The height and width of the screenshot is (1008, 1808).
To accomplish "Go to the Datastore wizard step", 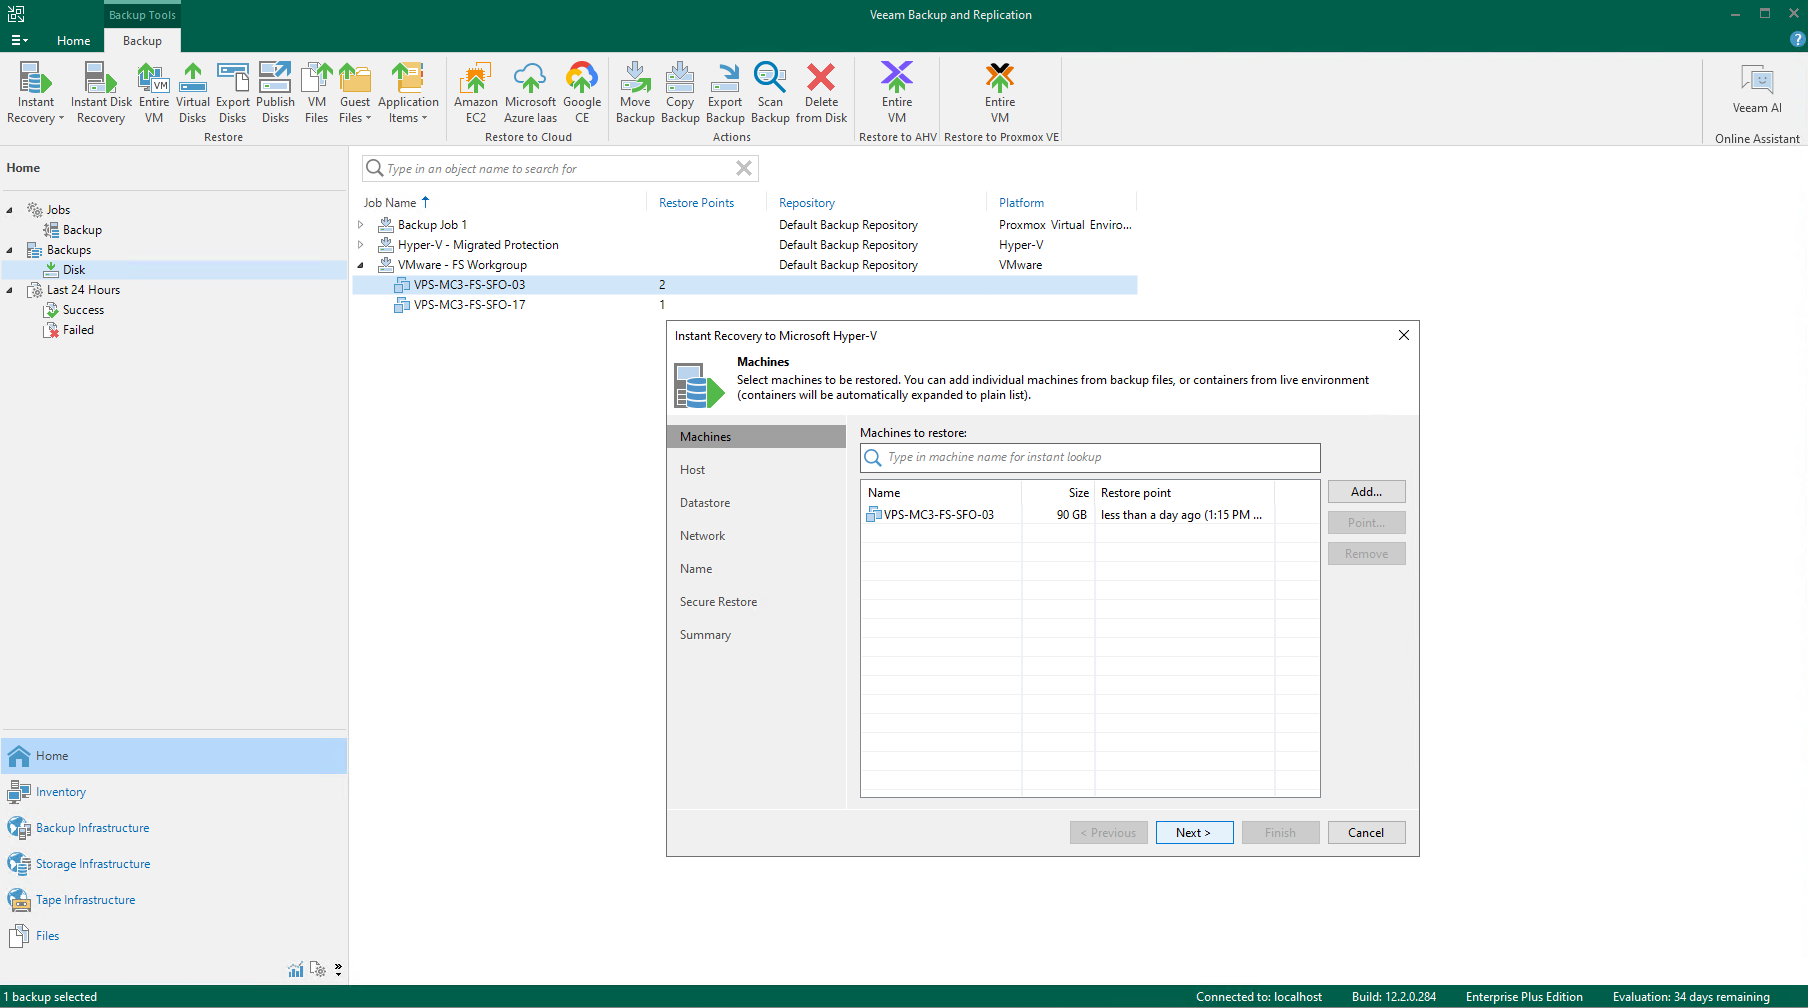I will click(705, 503).
